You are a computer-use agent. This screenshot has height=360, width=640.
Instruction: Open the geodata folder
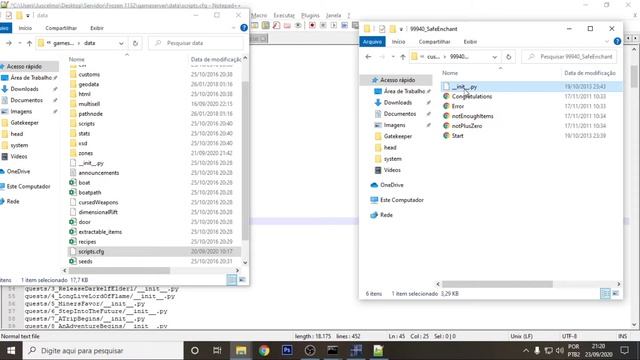click(89, 84)
